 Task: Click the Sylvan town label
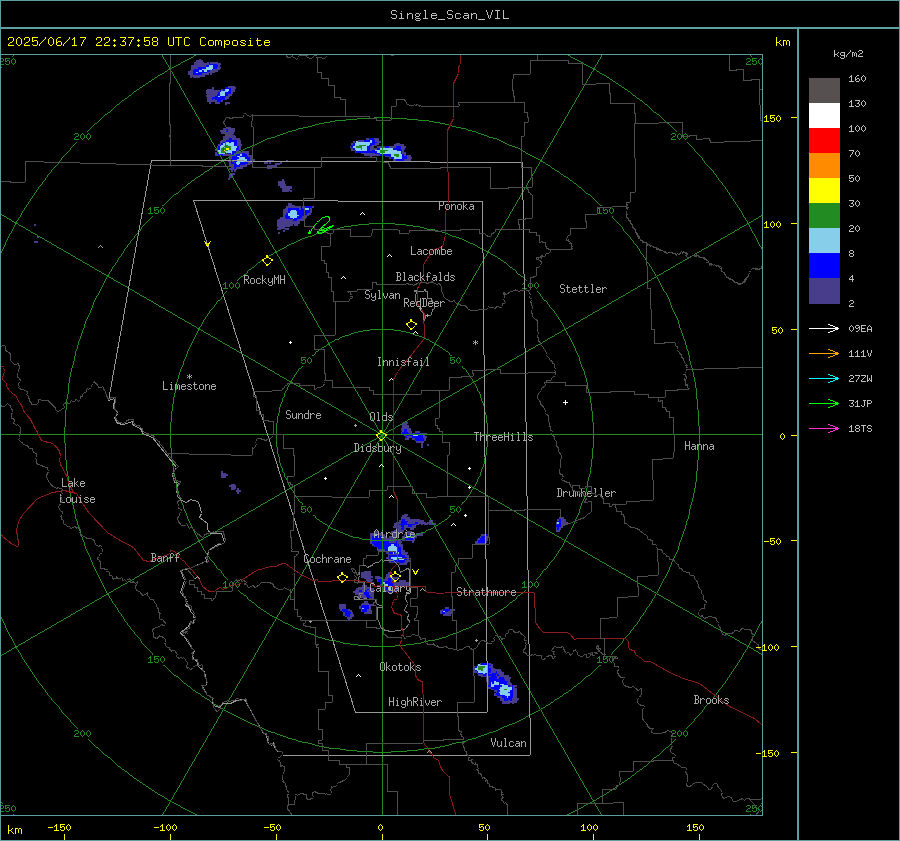[382, 295]
